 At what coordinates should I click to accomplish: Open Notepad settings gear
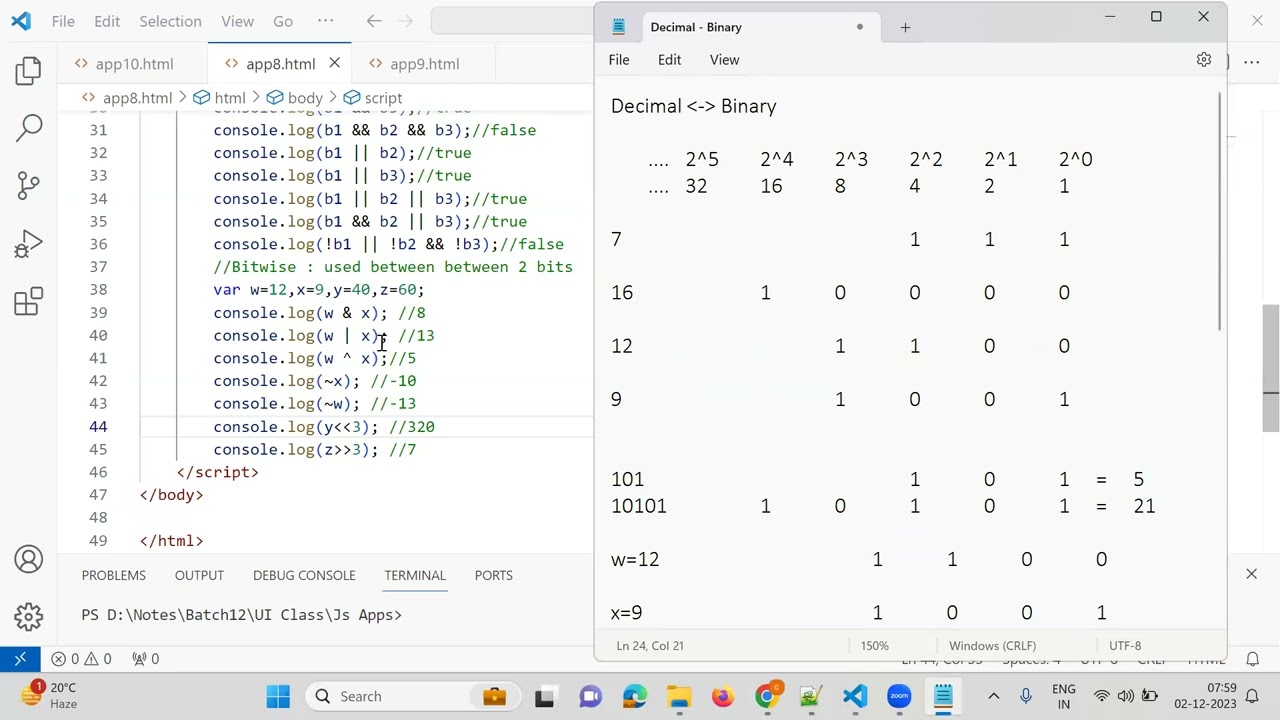1204,60
